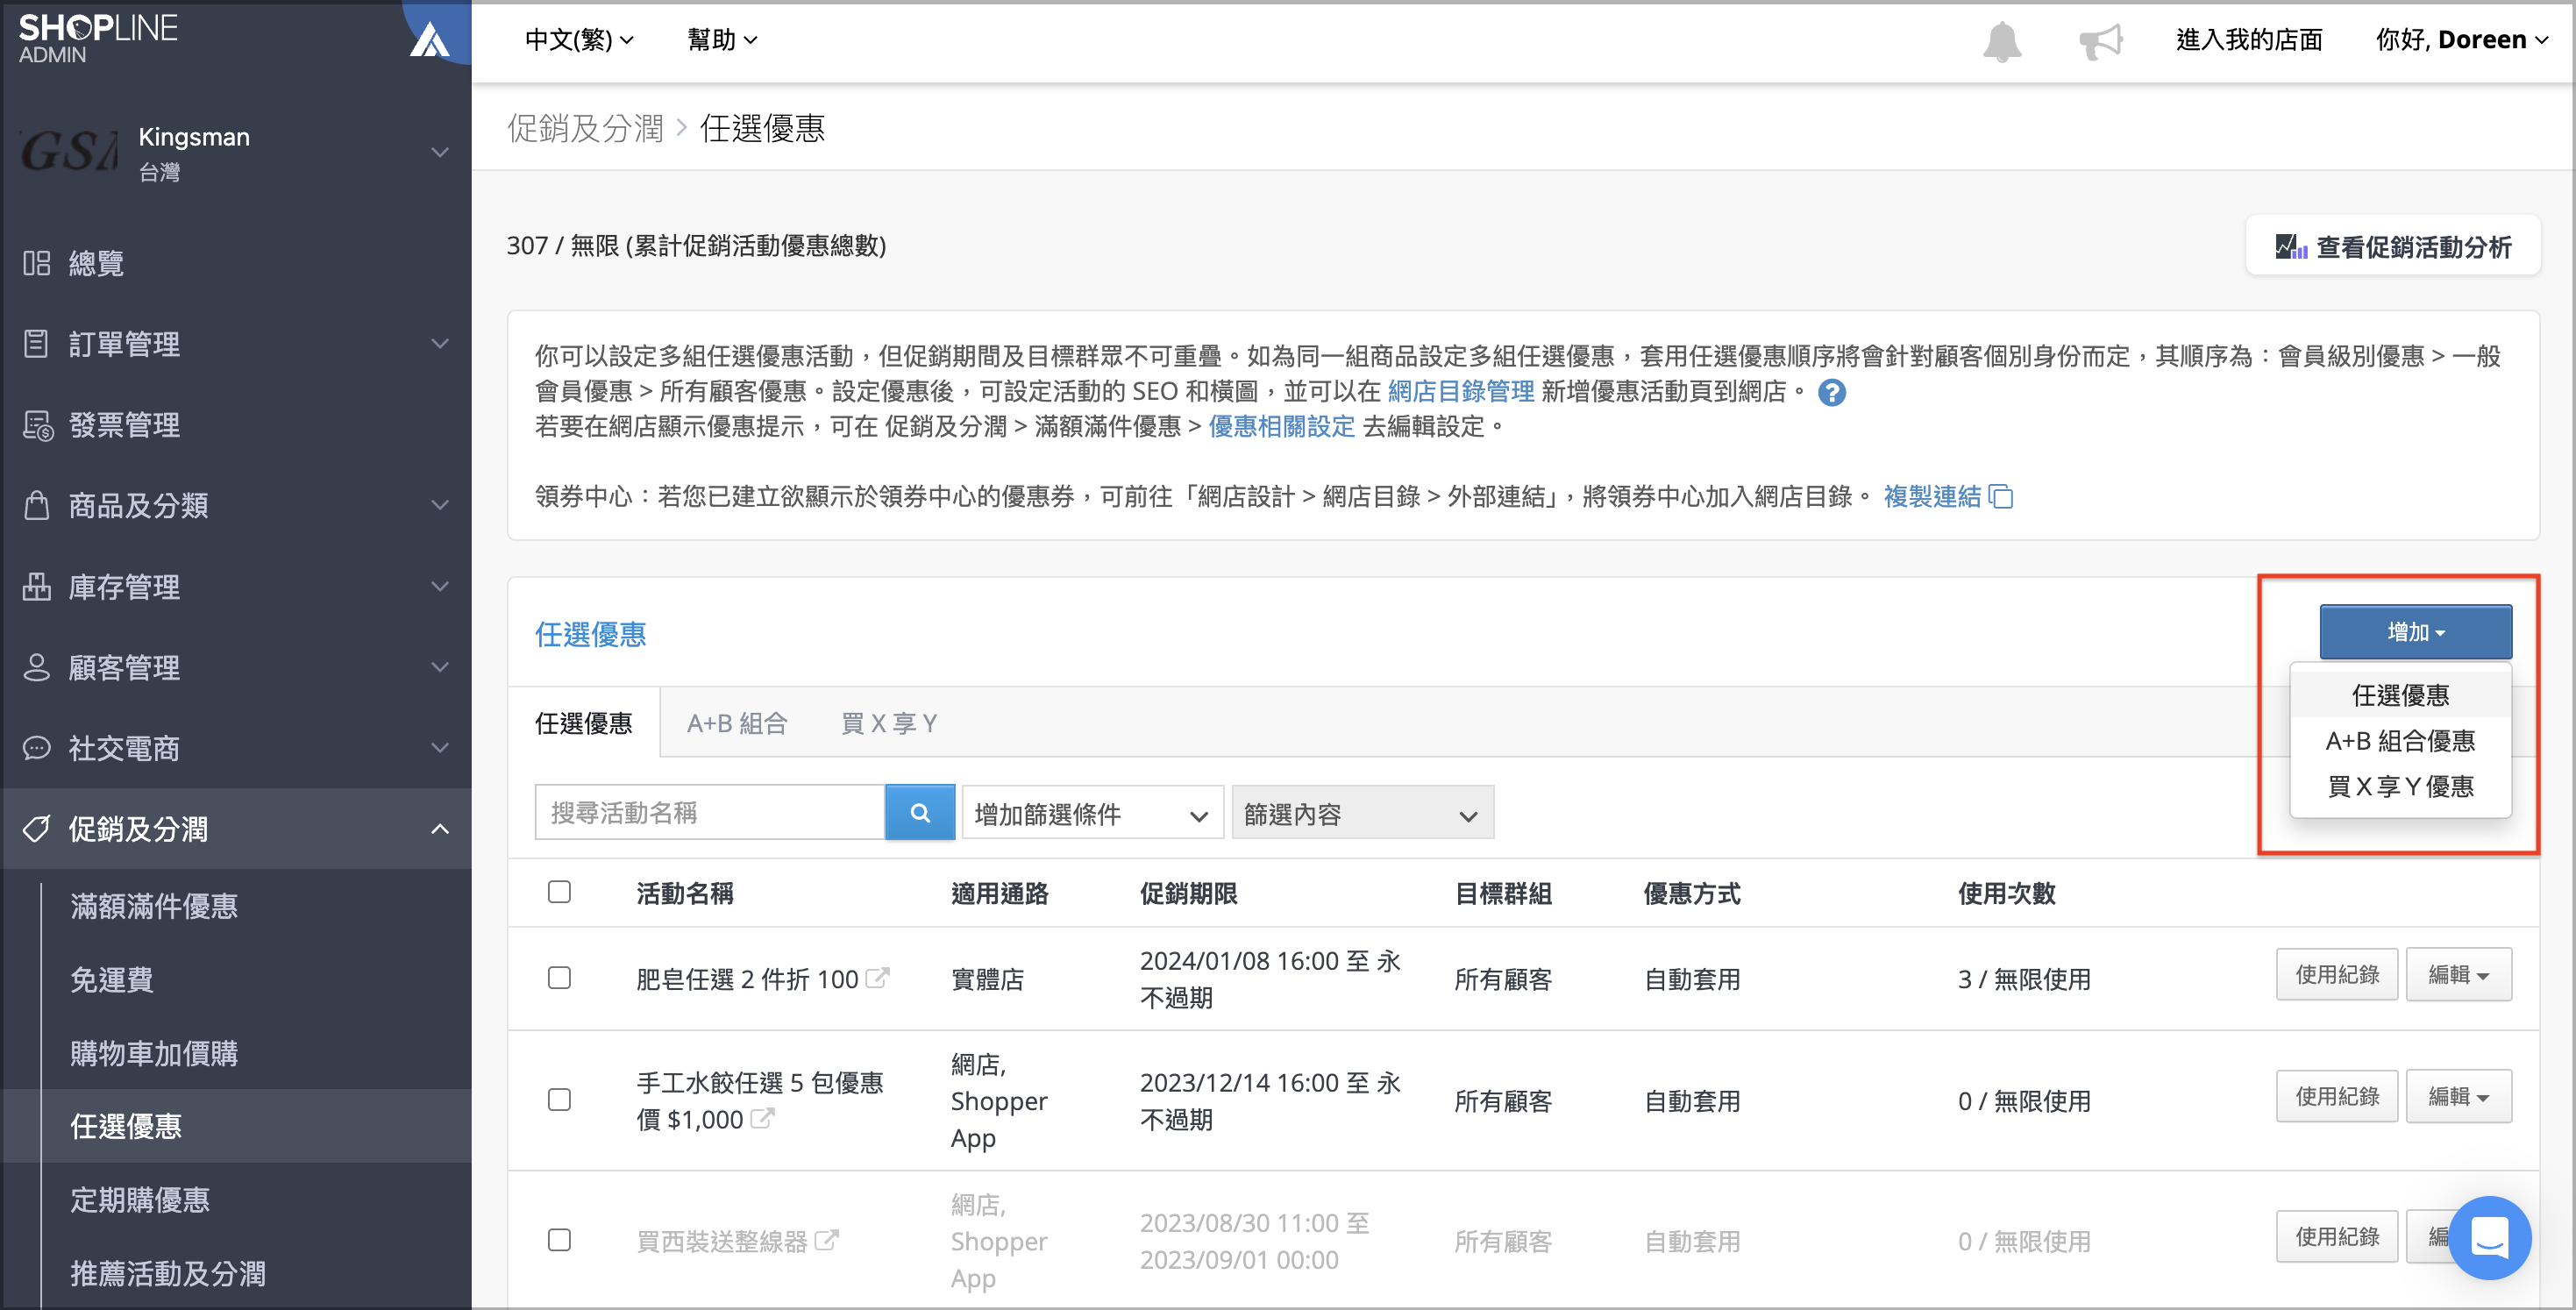Collapse the 促銷及分潤 sidebar section
2576x1310 pixels.
[439, 829]
